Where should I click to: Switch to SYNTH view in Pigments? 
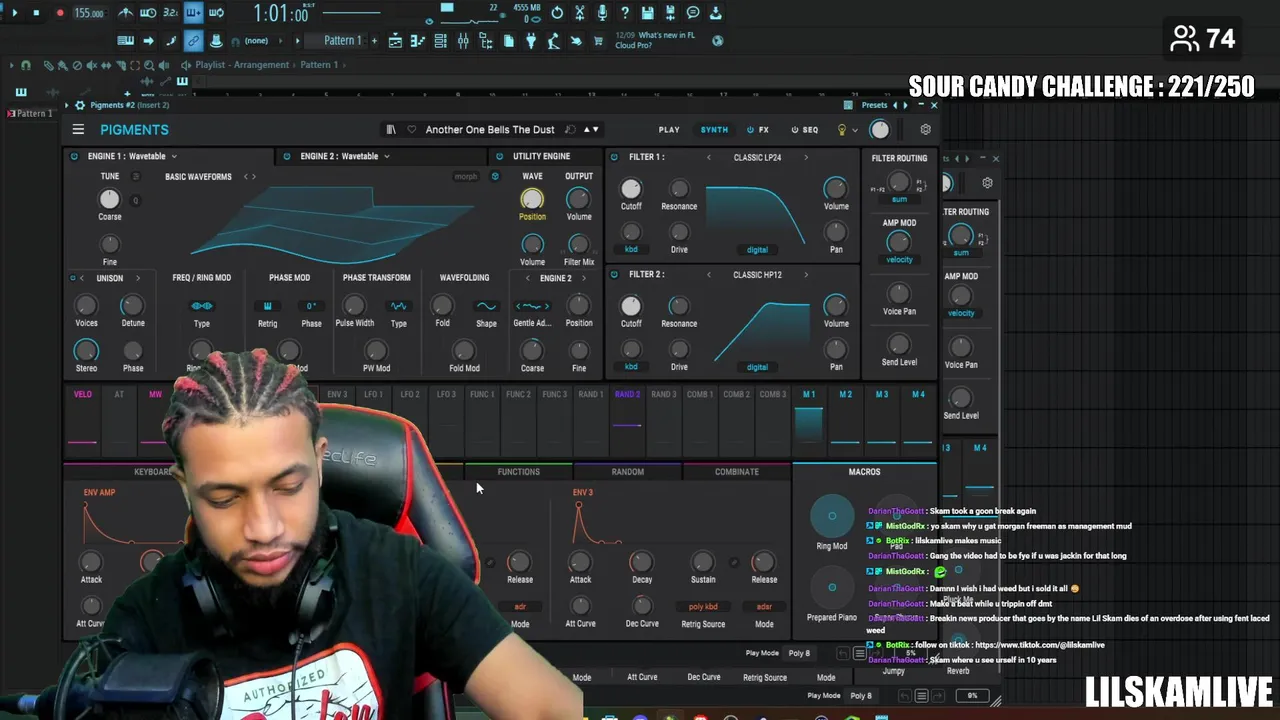[x=714, y=130]
